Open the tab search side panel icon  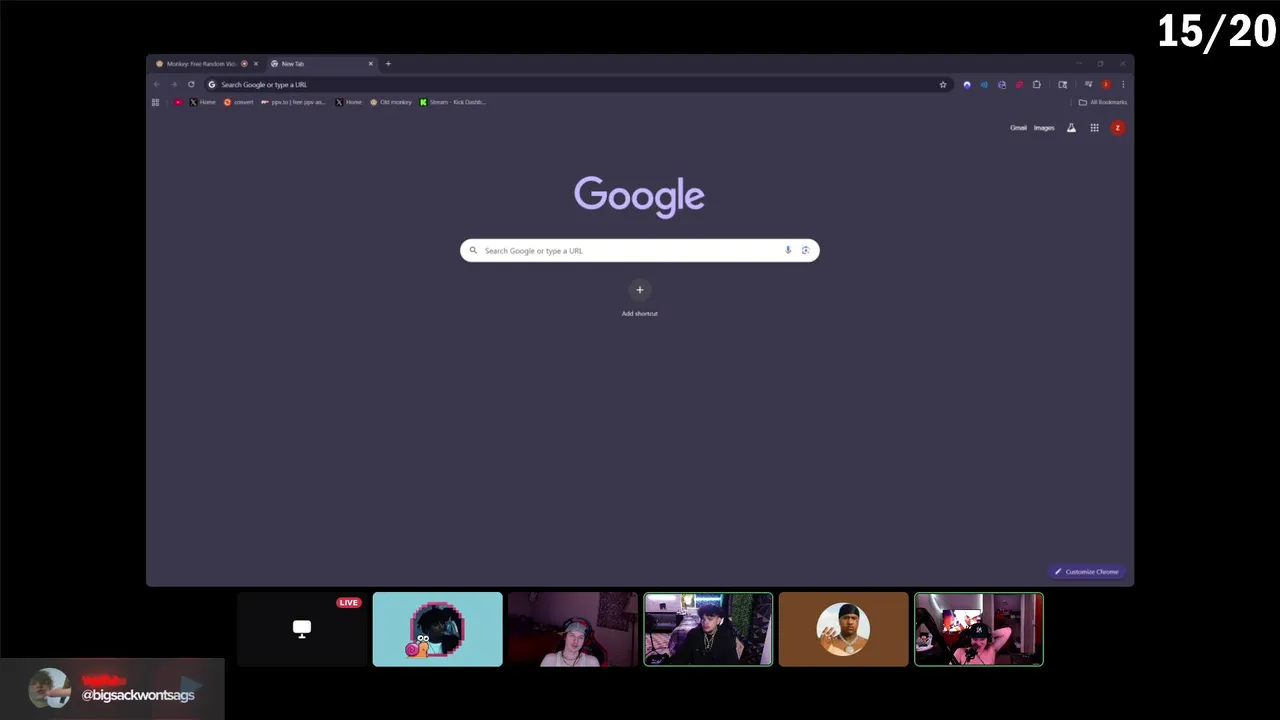(1063, 84)
